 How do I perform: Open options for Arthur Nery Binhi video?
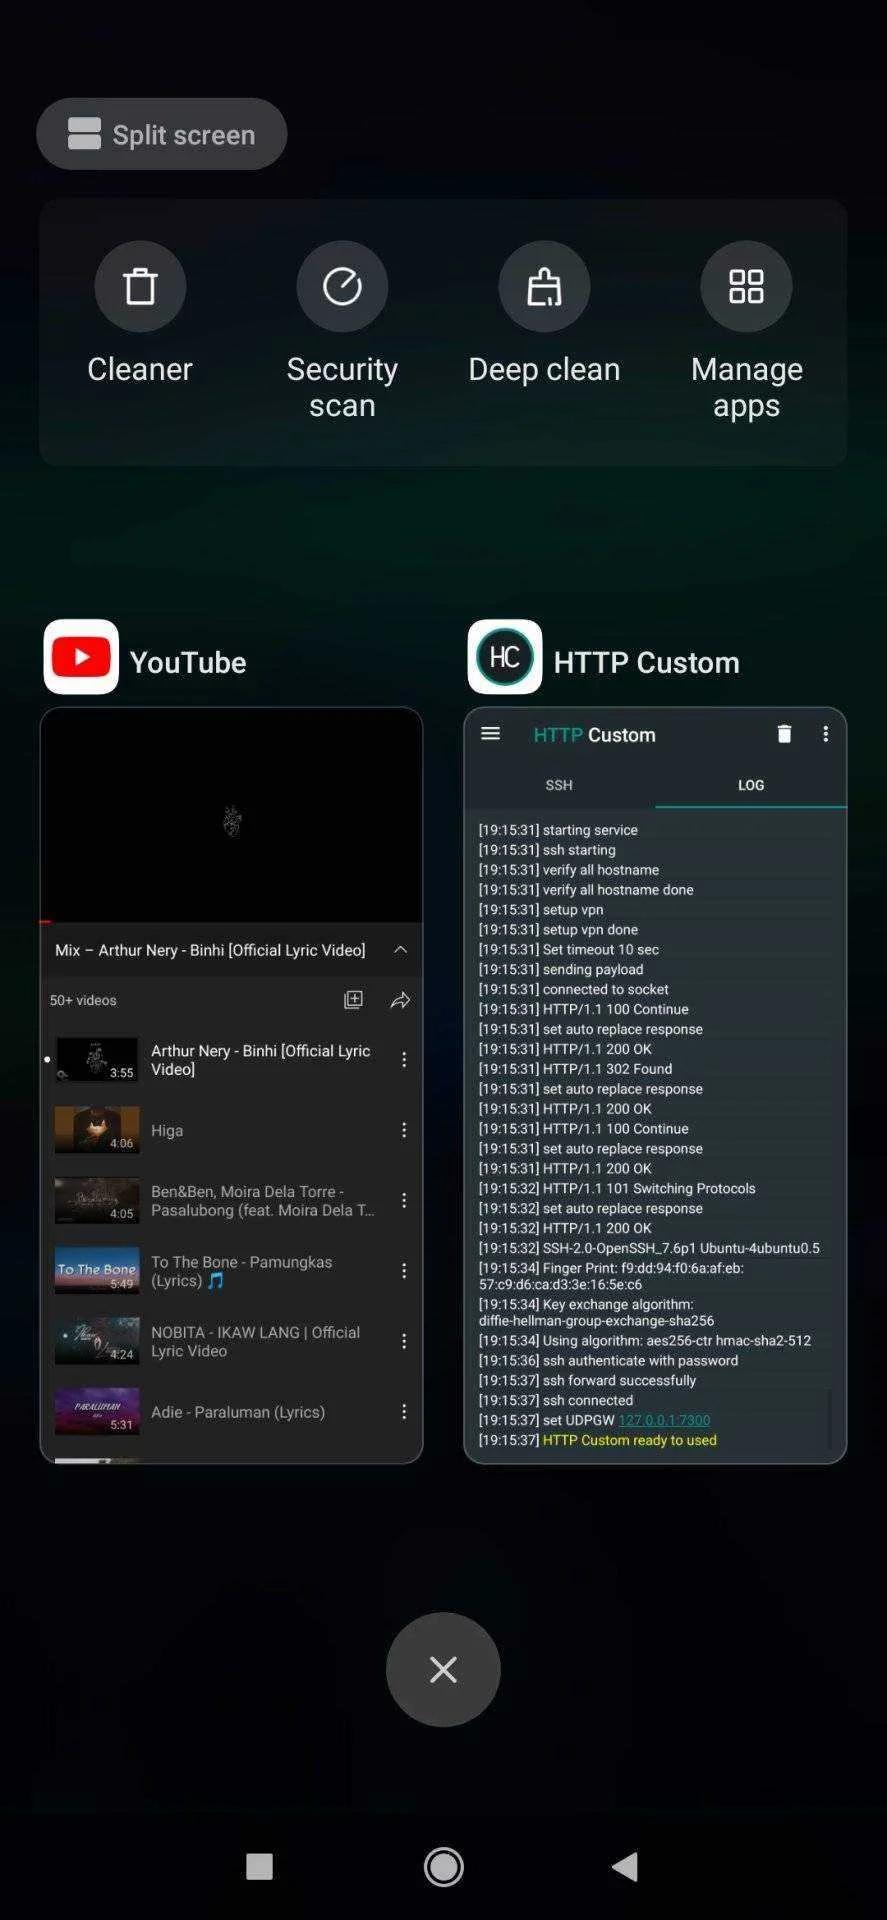click(x=404, y=1060)
